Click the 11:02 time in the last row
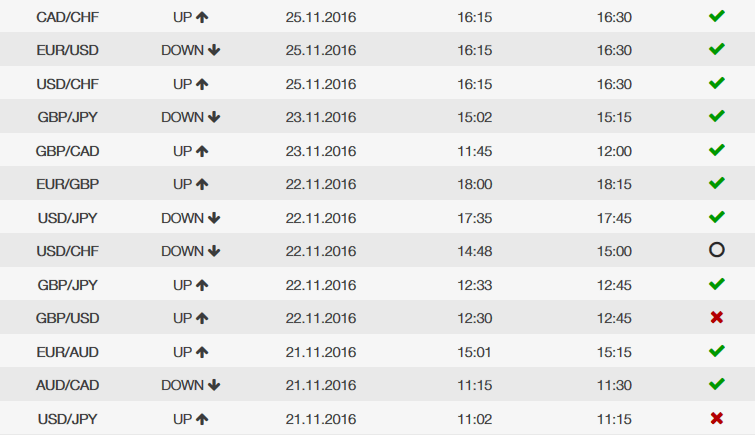This screenshot has height=435, width=755. (475, 419)
